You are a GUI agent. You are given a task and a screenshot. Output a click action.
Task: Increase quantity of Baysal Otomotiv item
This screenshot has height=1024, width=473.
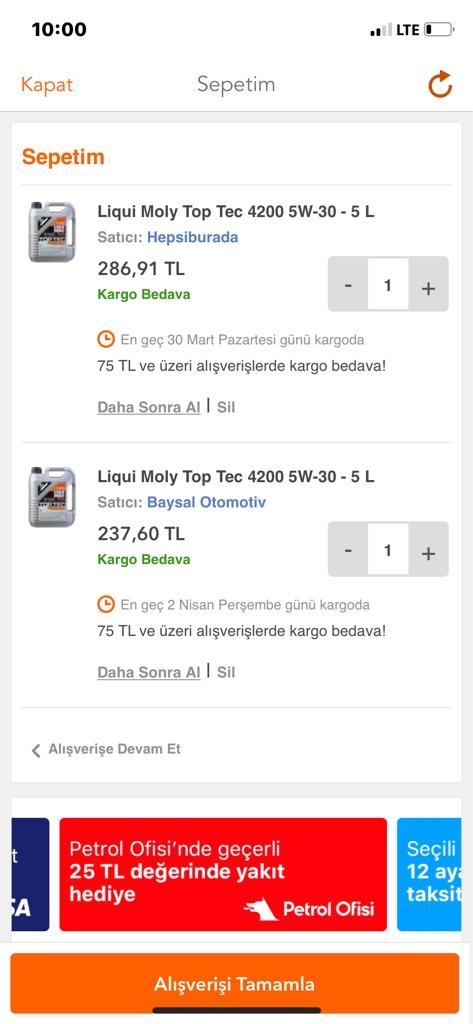(429, 552)
